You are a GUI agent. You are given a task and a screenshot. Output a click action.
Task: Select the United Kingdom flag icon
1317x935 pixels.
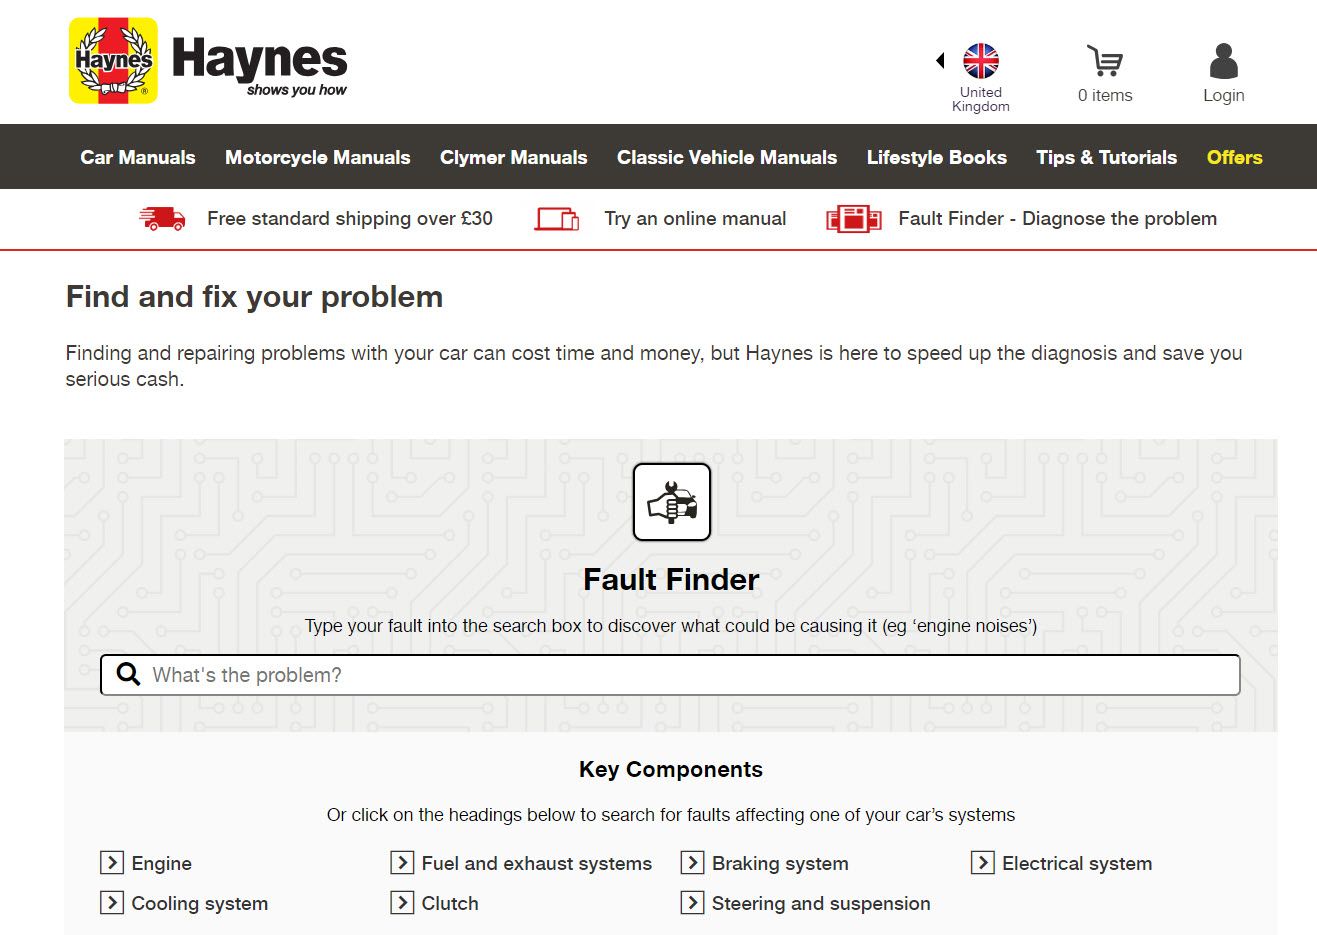pos(980,60)
